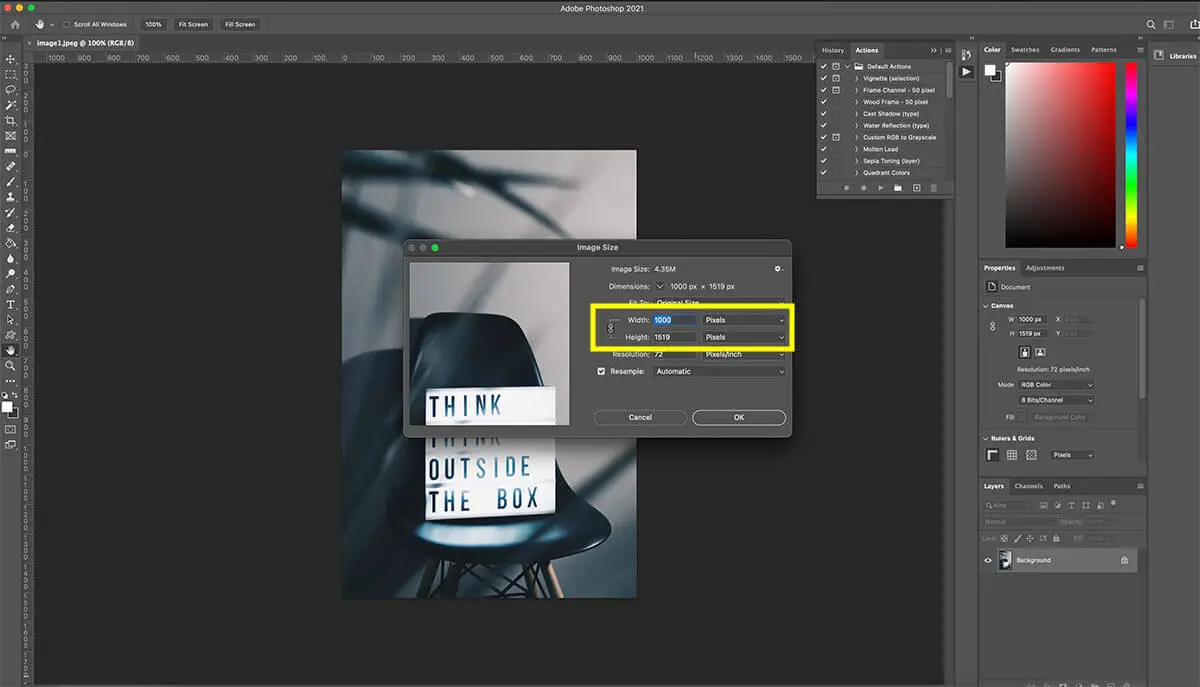Click the hue spectrum slider

[1131, 155]
